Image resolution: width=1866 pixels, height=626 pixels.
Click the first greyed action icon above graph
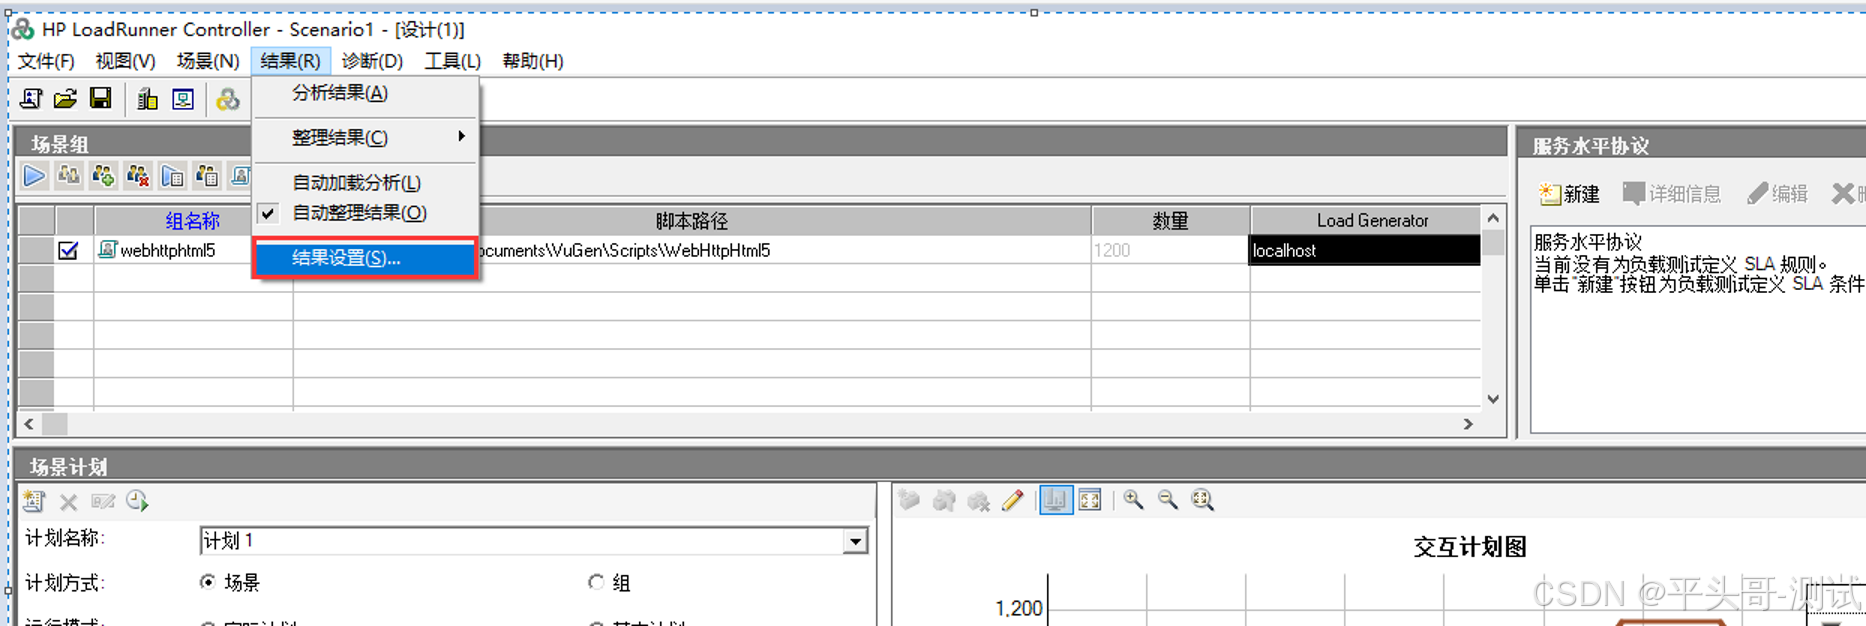(x=909, y=500)
